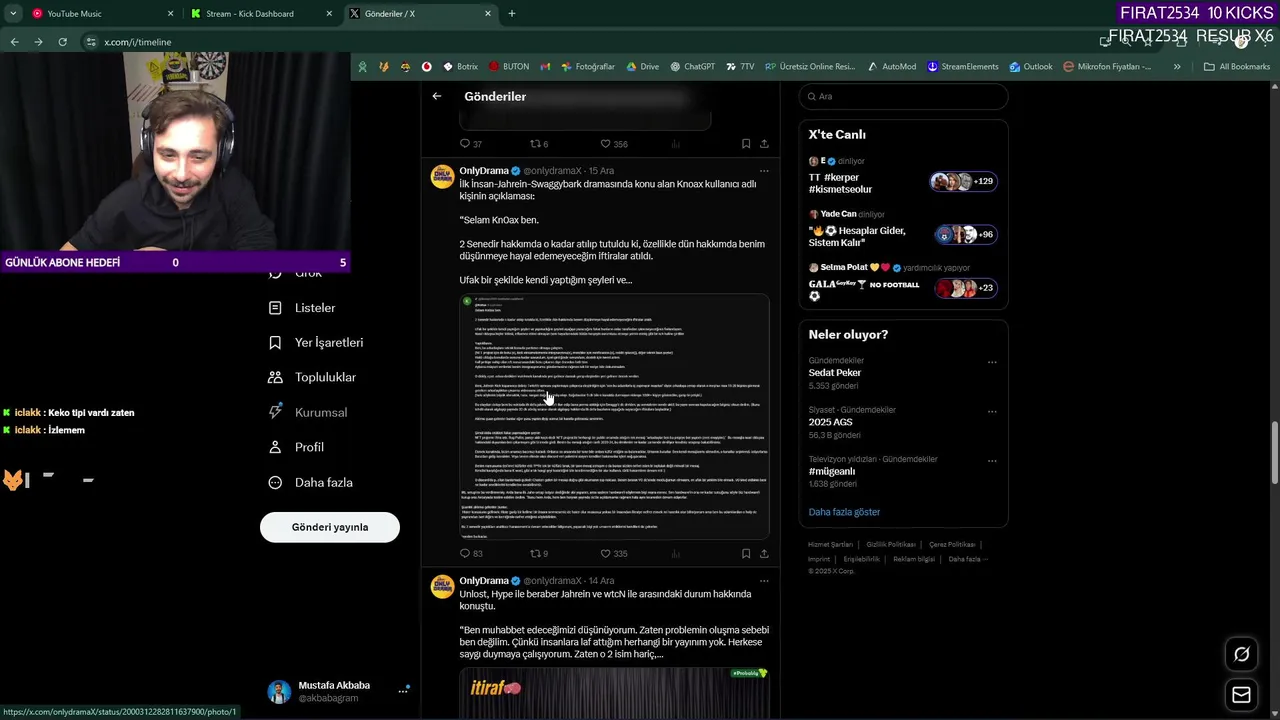Repost the Knoax post with 9 reposts
This screenshot has height=720, width=1280.
[x=535, y=553]
